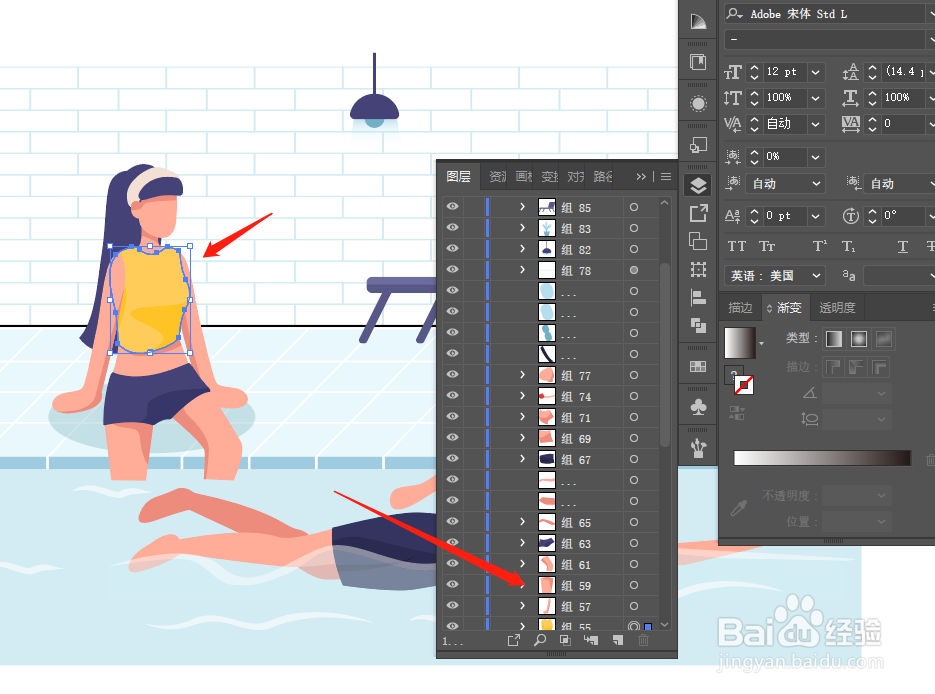The image size is (935, 694).
Task: Click the Create New Sublayer icon
Action: click(x=590, y=640)
